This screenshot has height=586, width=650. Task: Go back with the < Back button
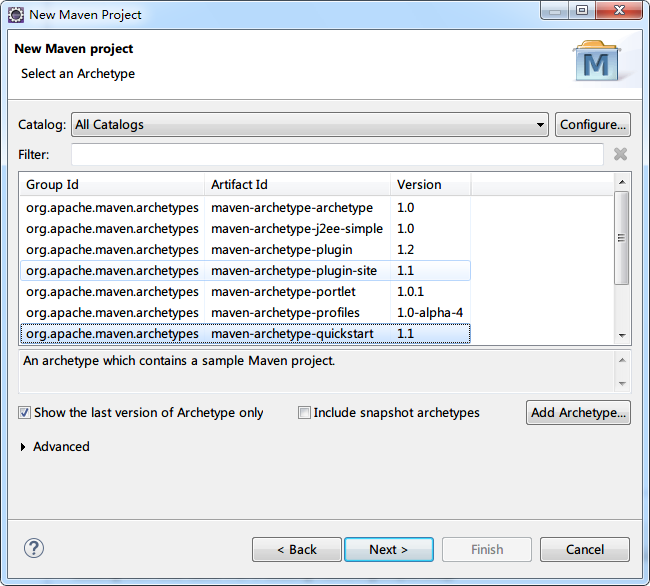297,550
